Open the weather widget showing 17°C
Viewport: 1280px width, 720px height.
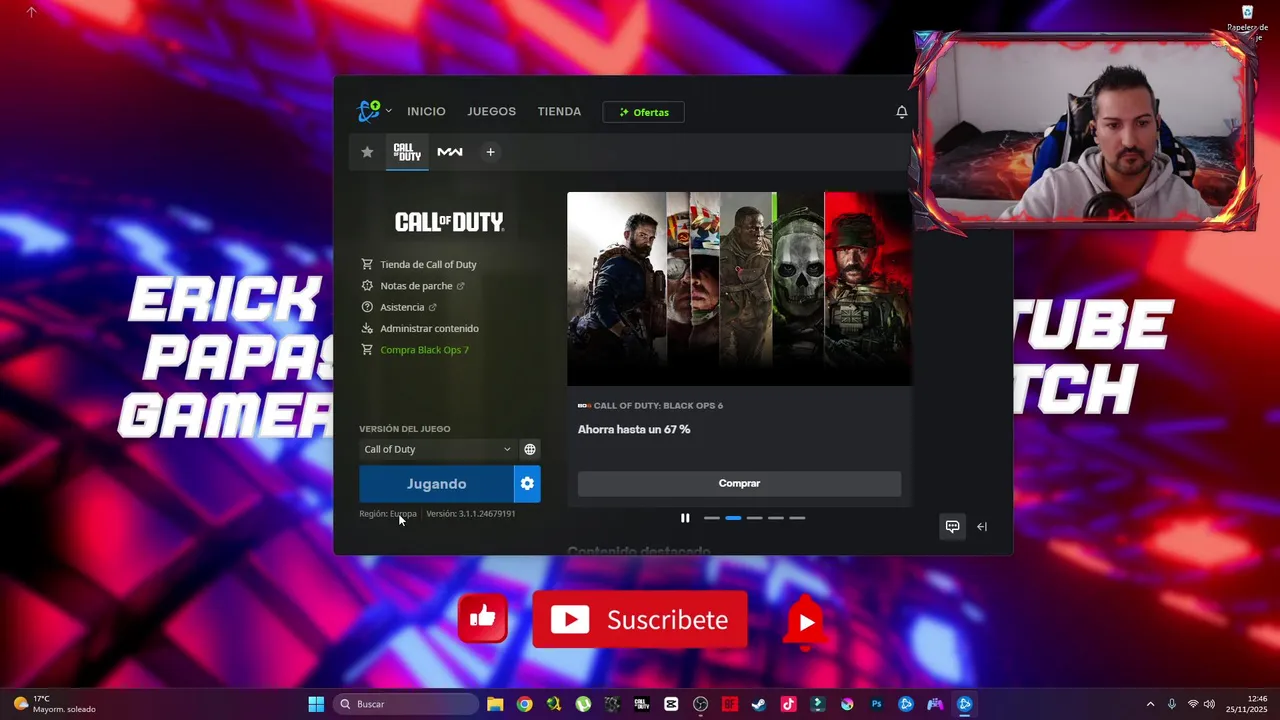(55, 704)
